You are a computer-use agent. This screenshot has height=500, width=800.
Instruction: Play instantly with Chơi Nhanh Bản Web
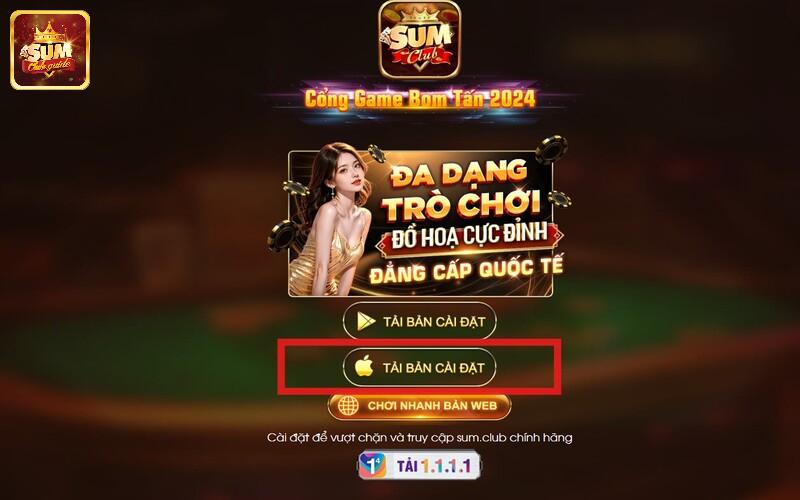point(419,406)
